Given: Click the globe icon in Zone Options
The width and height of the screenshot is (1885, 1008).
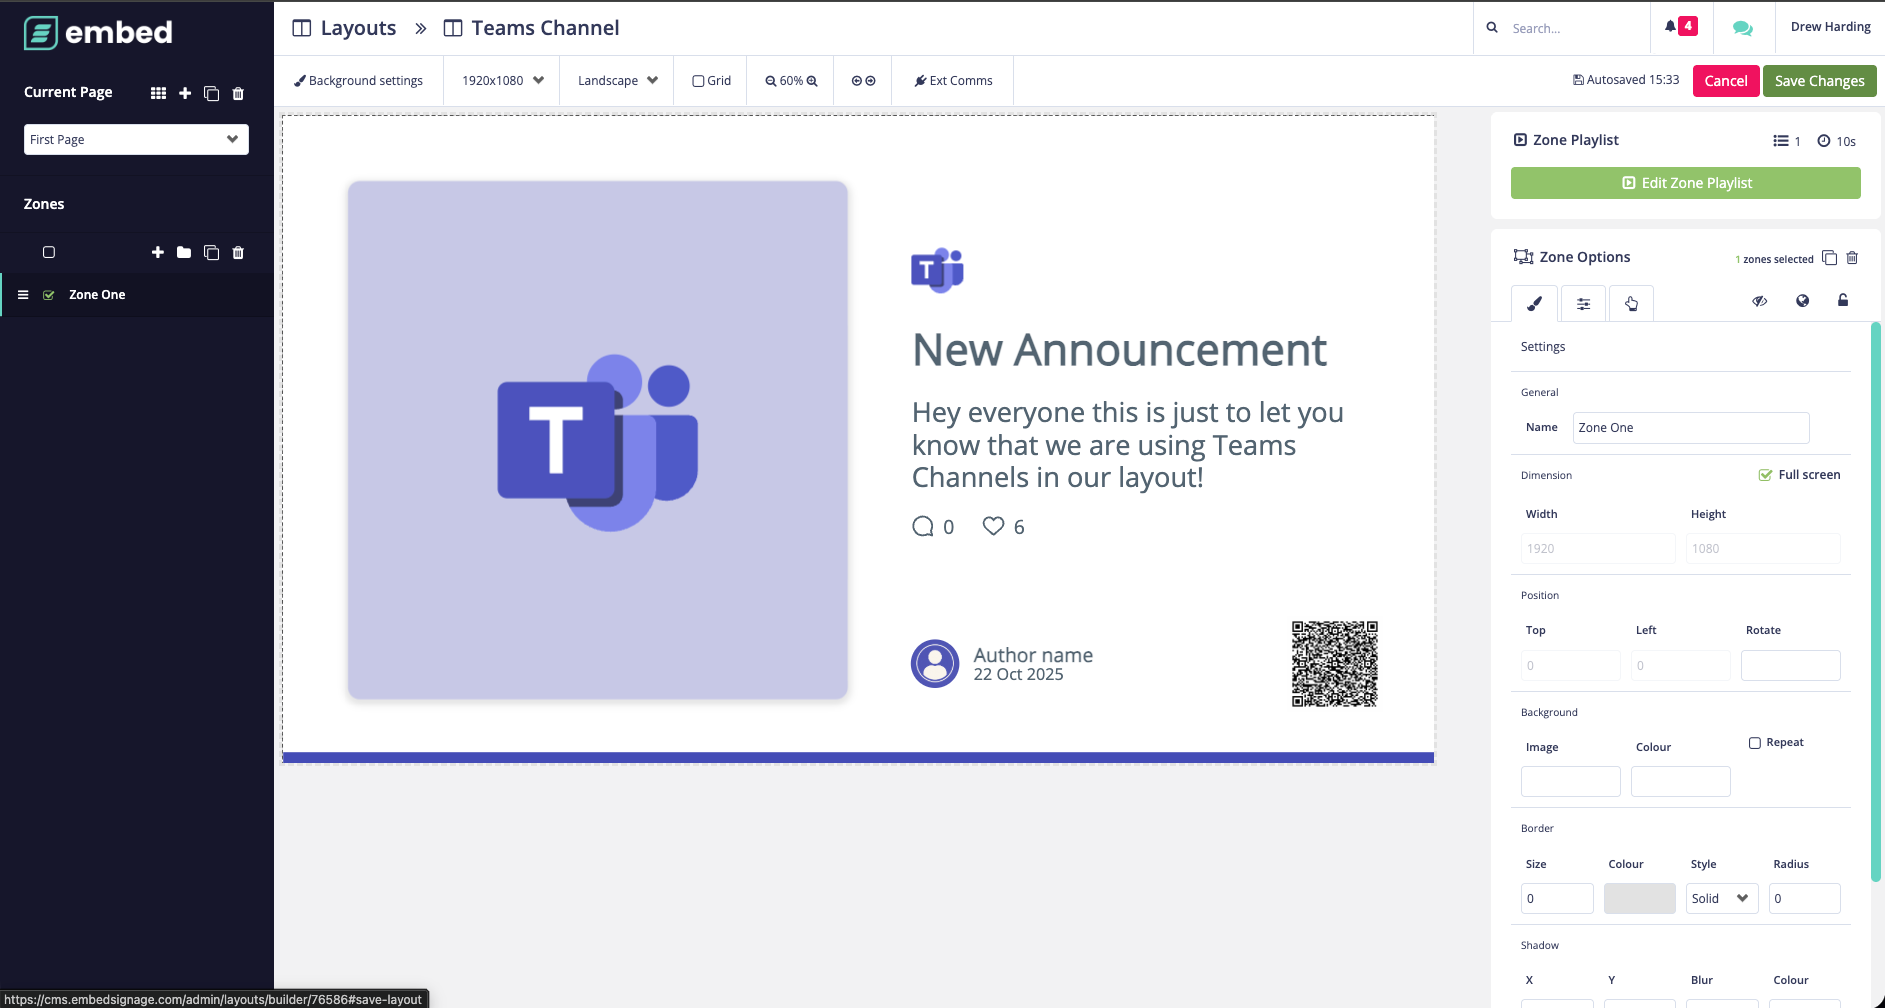Looking at the screenshot, I should [1802, 301].
